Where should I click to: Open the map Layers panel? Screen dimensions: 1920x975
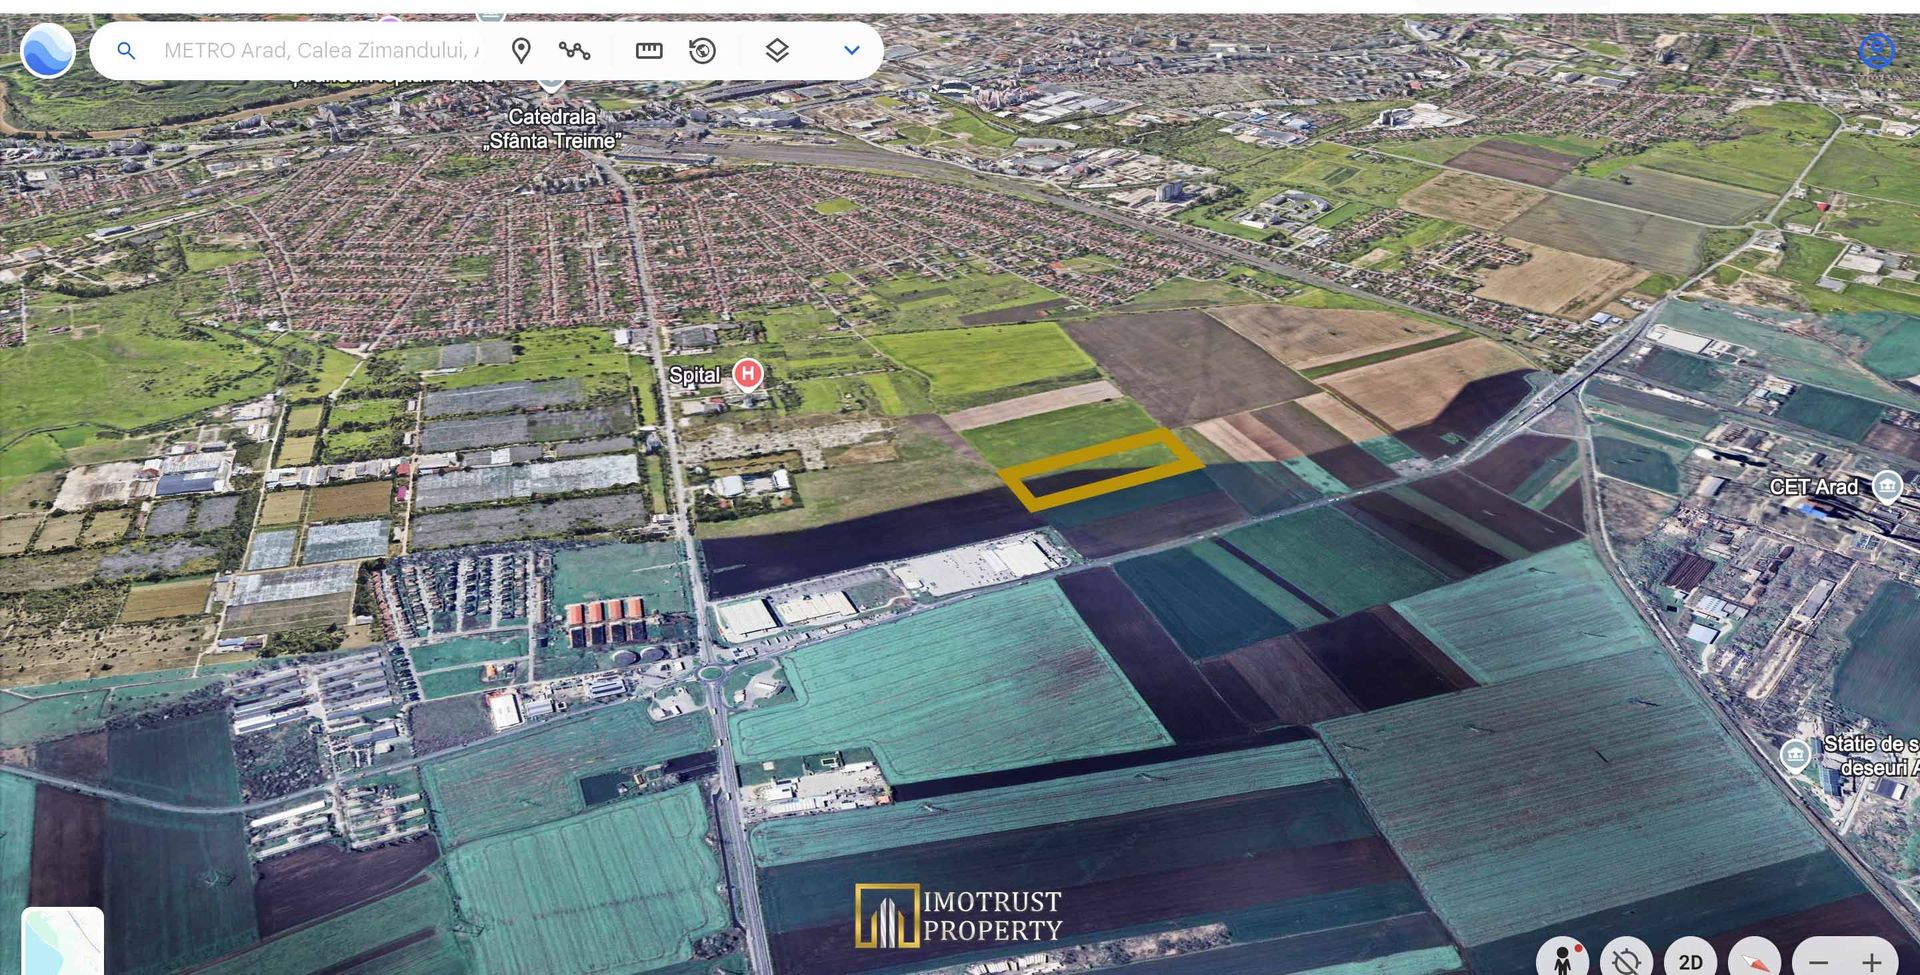tap(777, 50)
